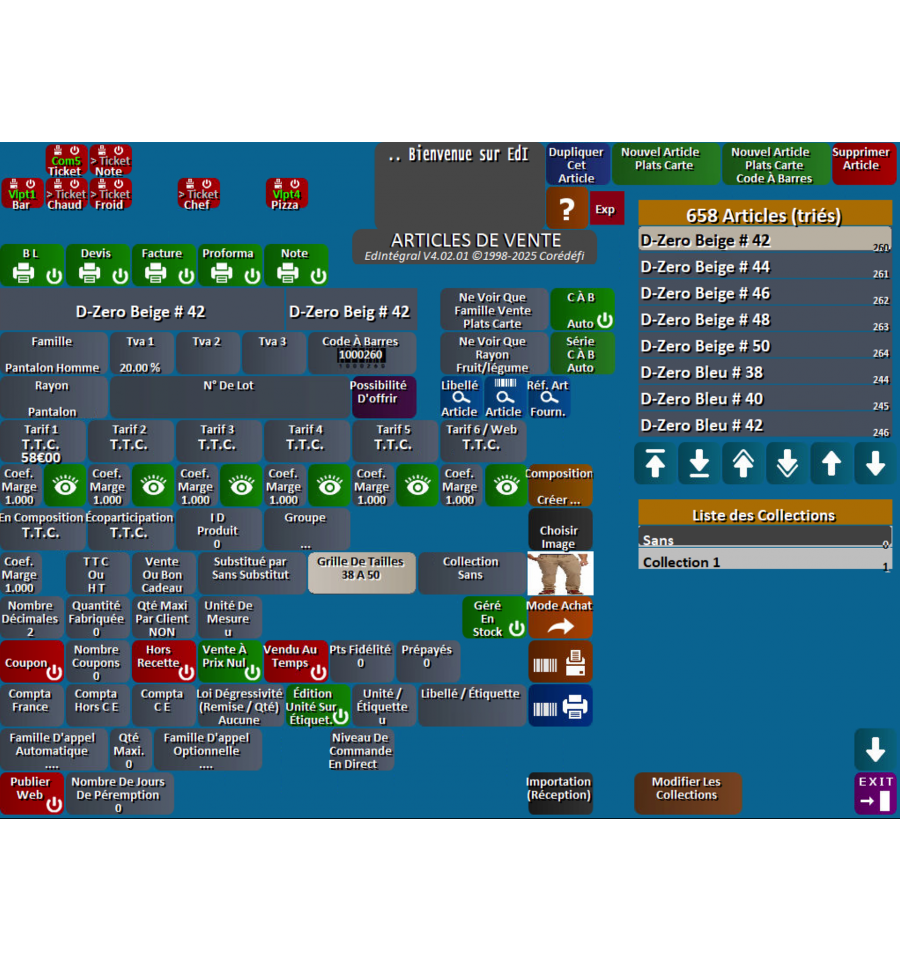900x962 pixels.
Task: Open the Famille Pantalon Homme selector
Action: (x=52, y=354)
